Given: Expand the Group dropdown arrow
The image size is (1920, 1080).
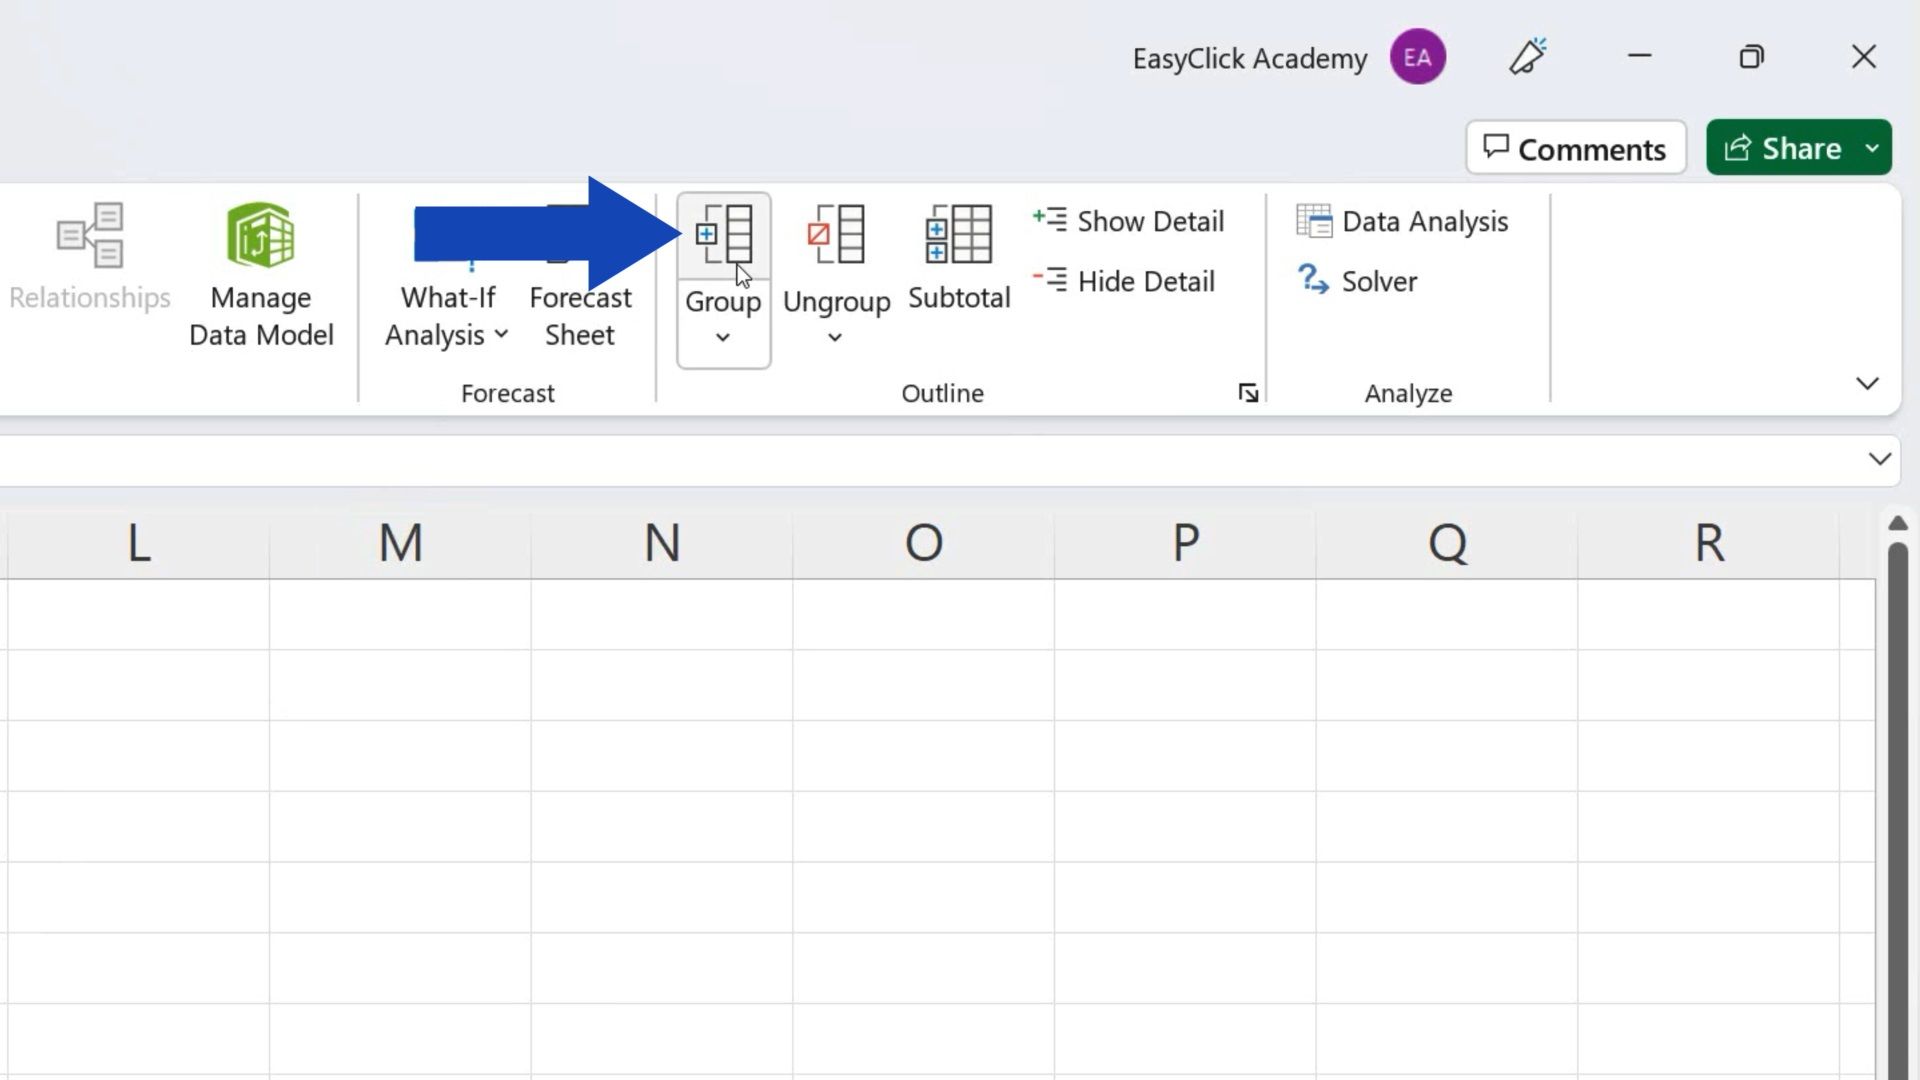Looking at the screenshot, I should pos(722,339).
